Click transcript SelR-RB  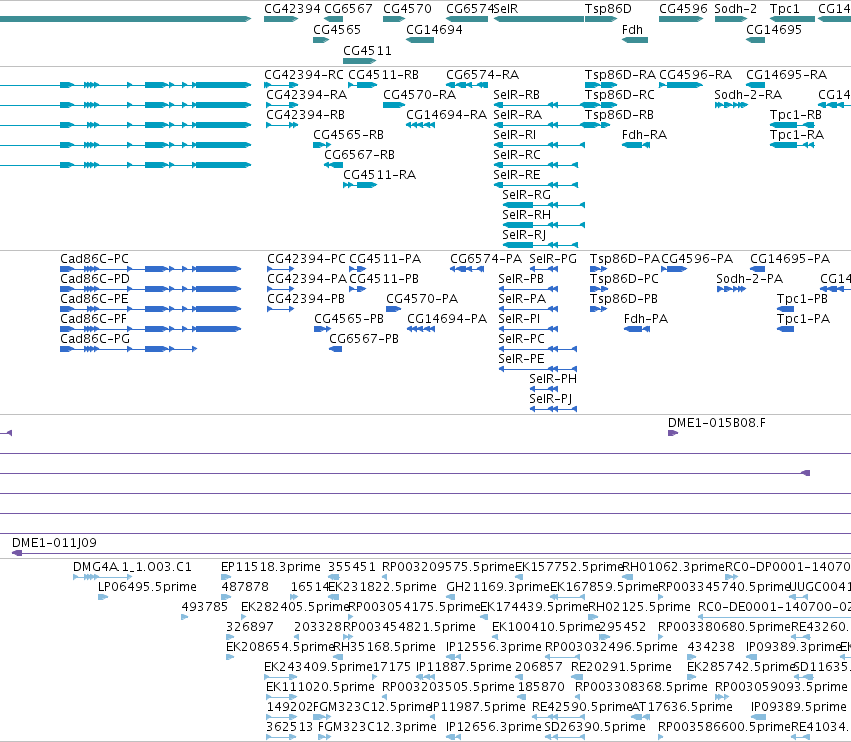click(x=539, y=105)
